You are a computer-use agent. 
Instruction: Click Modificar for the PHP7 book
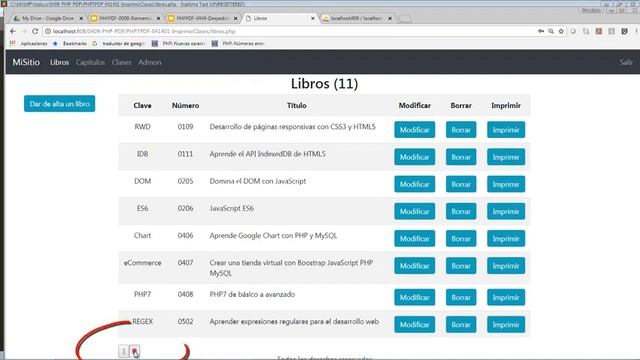click(414, 298)
